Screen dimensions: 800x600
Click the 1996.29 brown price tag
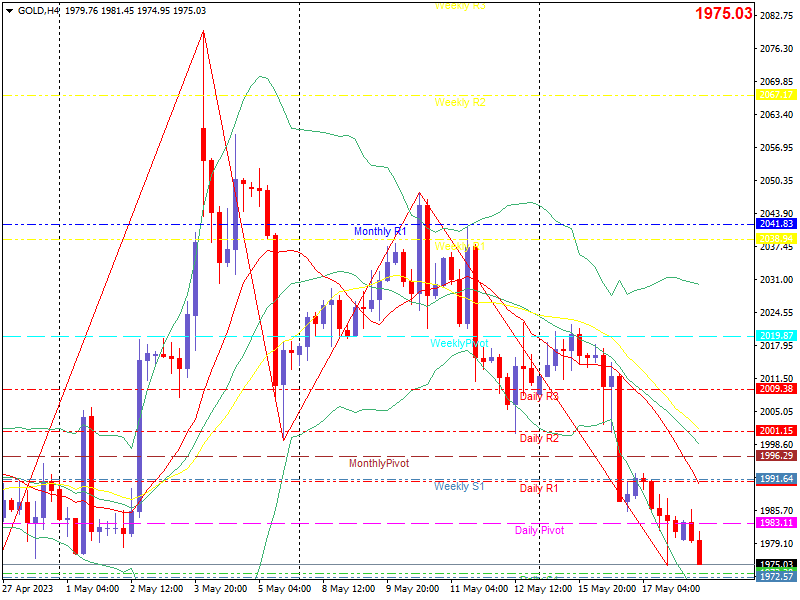tap(777, 456)
